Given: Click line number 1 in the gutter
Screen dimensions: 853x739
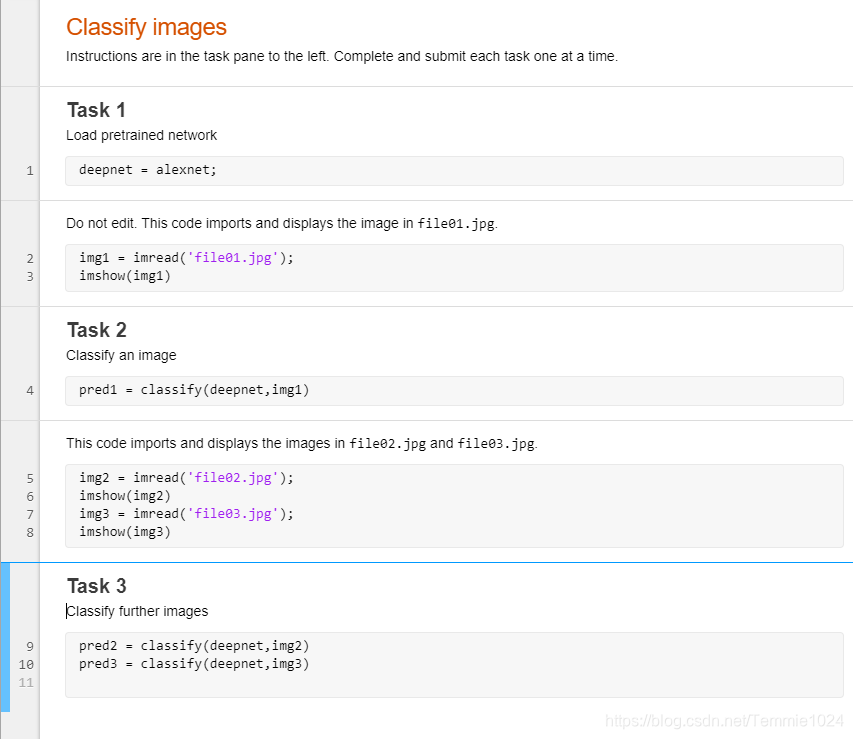Looking at the screenshot, I should (30, 171).
